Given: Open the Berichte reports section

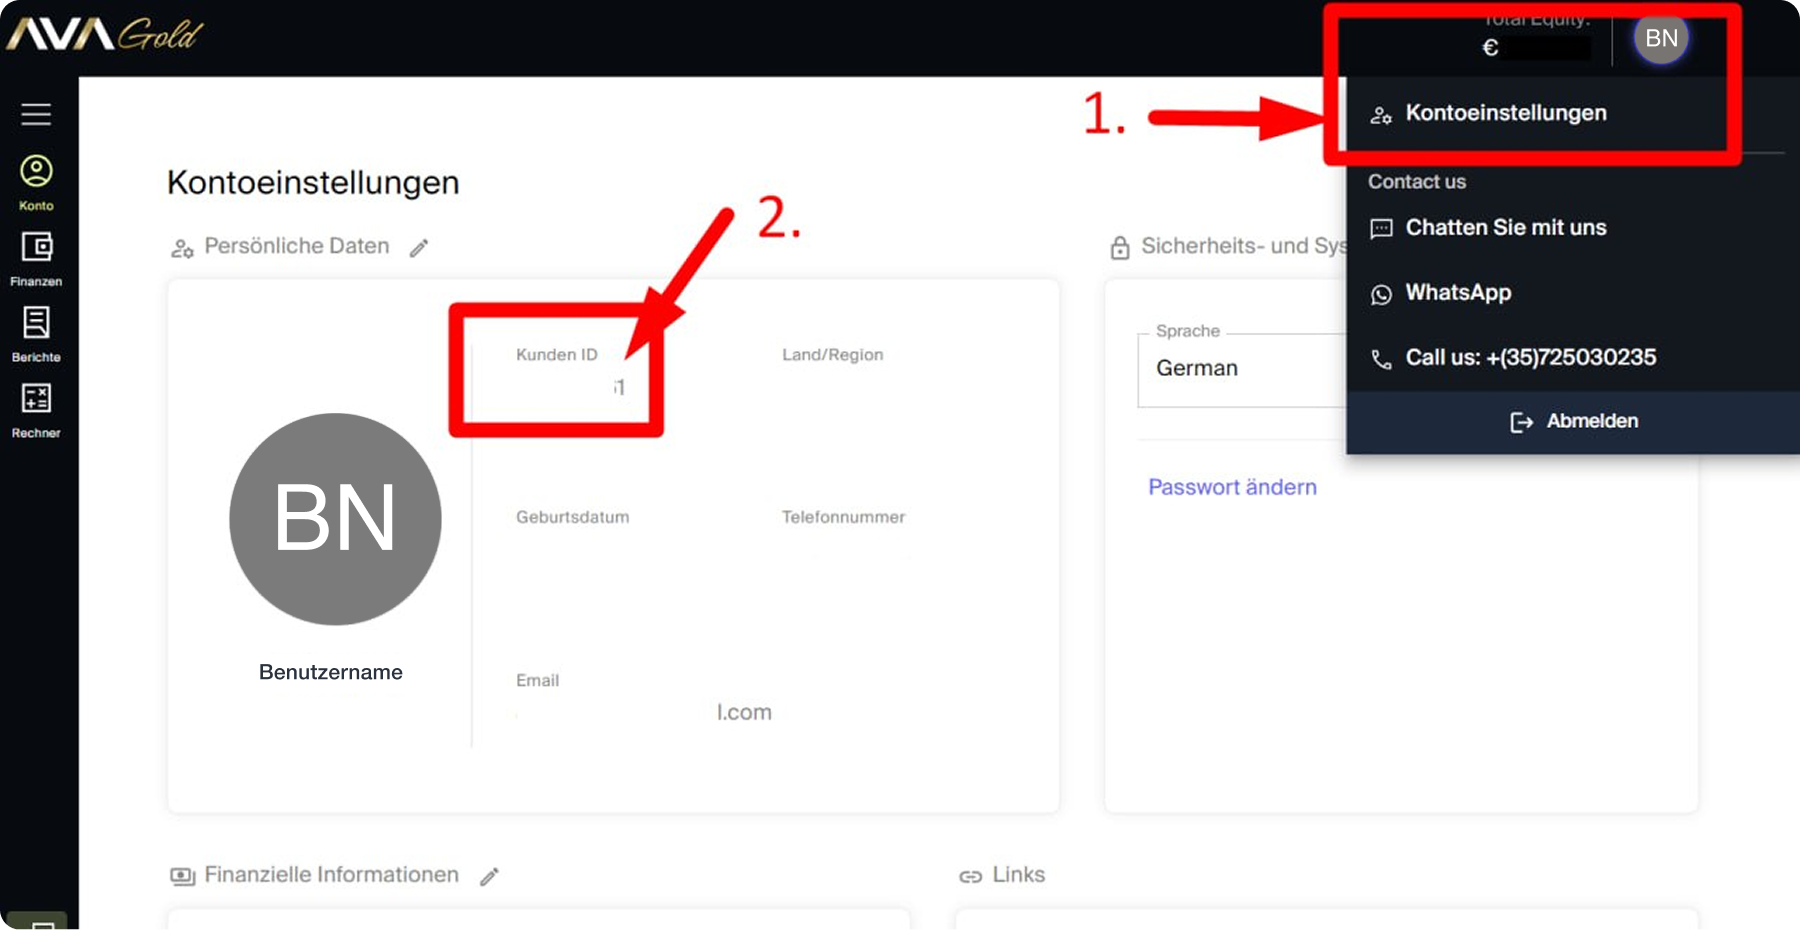Looking at the screenshot, I should pos(36,335).
